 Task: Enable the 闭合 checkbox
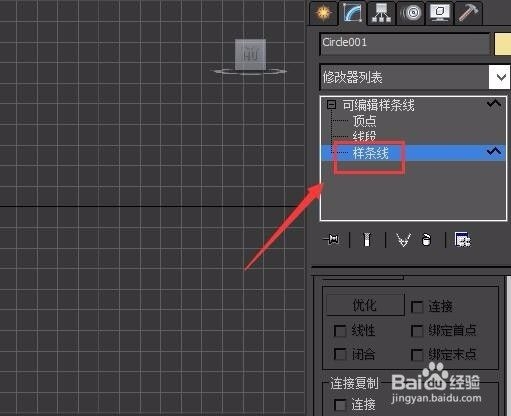click(340, 354)
